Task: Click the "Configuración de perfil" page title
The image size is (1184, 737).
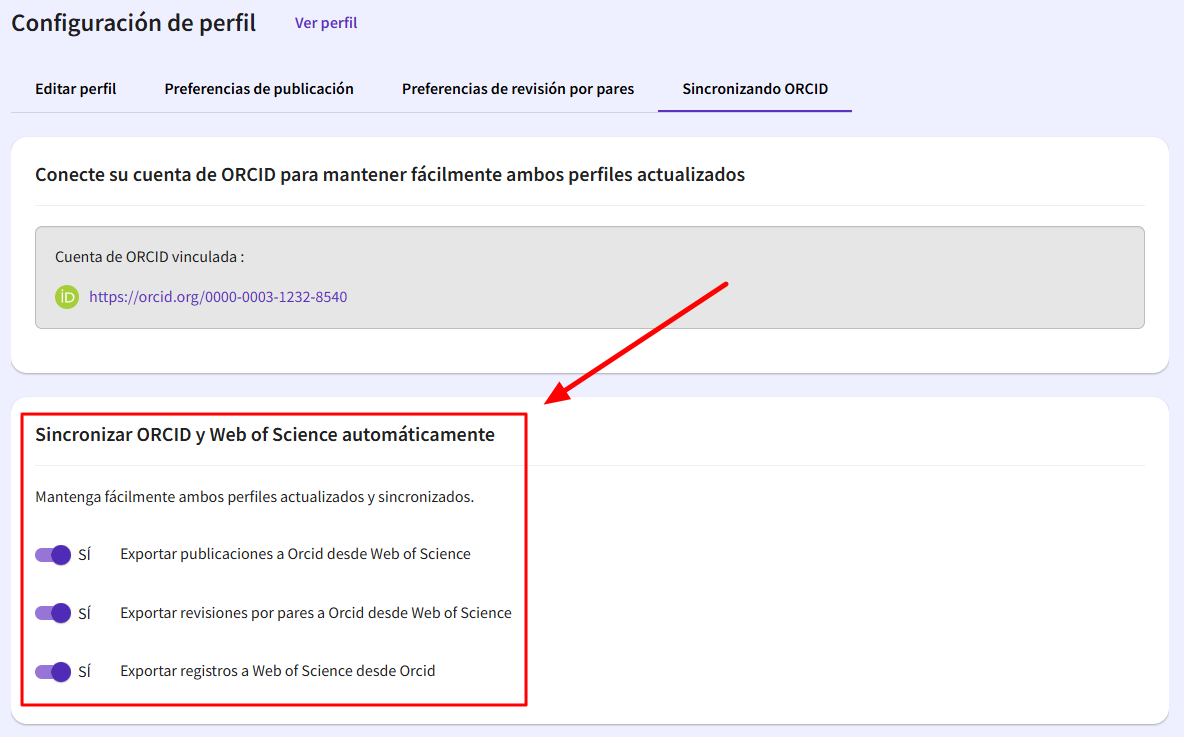Action: pyautogui.click(x=134, y=23)
